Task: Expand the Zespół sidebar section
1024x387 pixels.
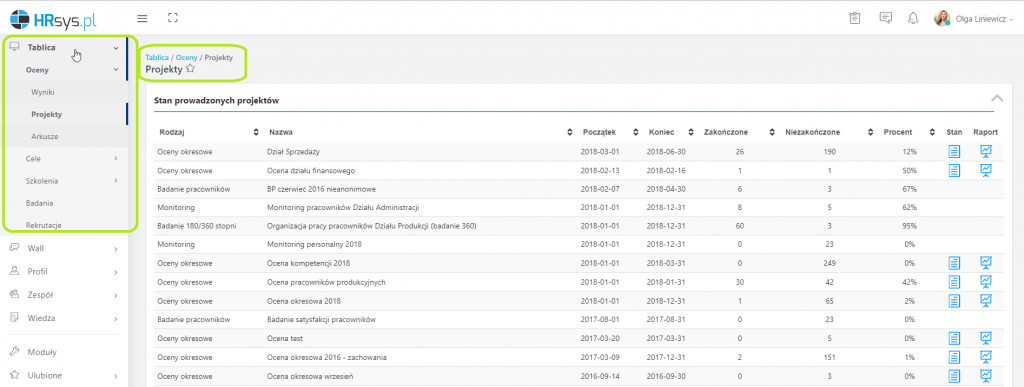Action: point(116,295)
